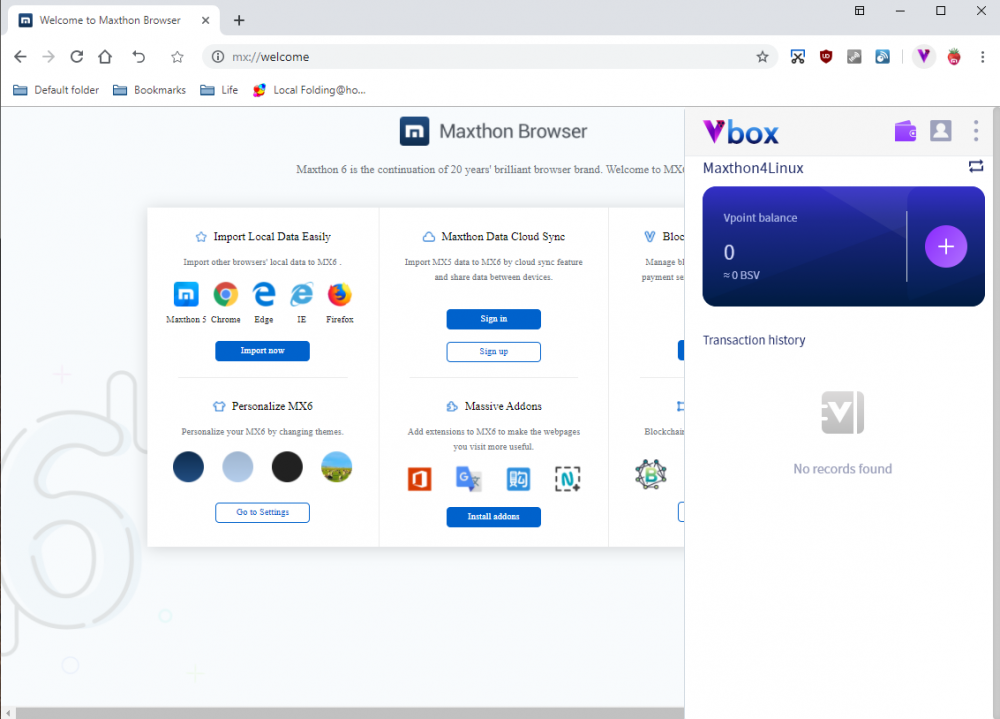1000x719 pixels.
Task: Open a new tab
Action: 239,20
